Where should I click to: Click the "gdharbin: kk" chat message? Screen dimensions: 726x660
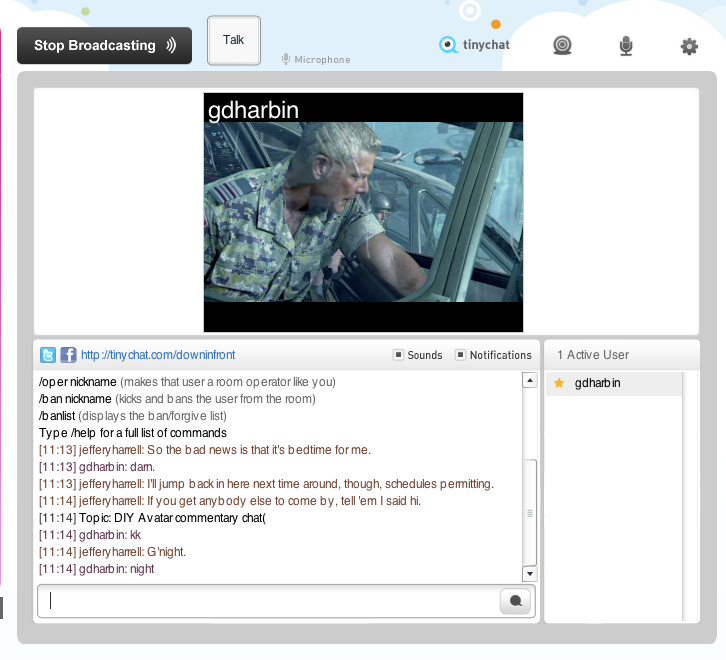90,535
